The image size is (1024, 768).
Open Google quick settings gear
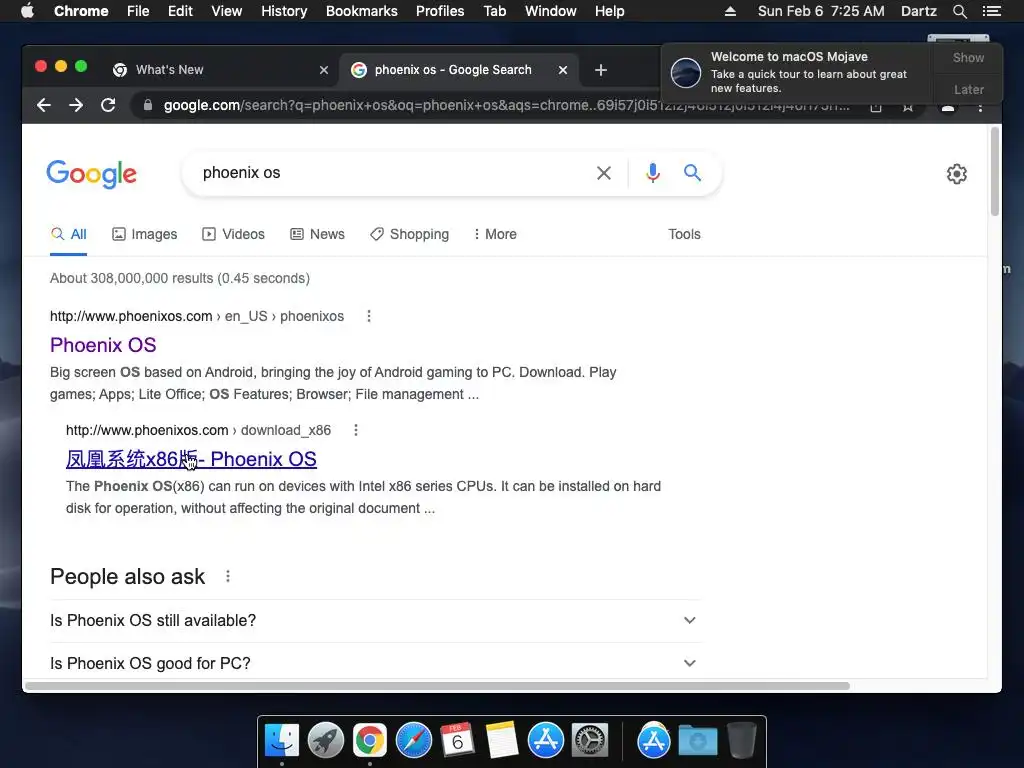957,174
